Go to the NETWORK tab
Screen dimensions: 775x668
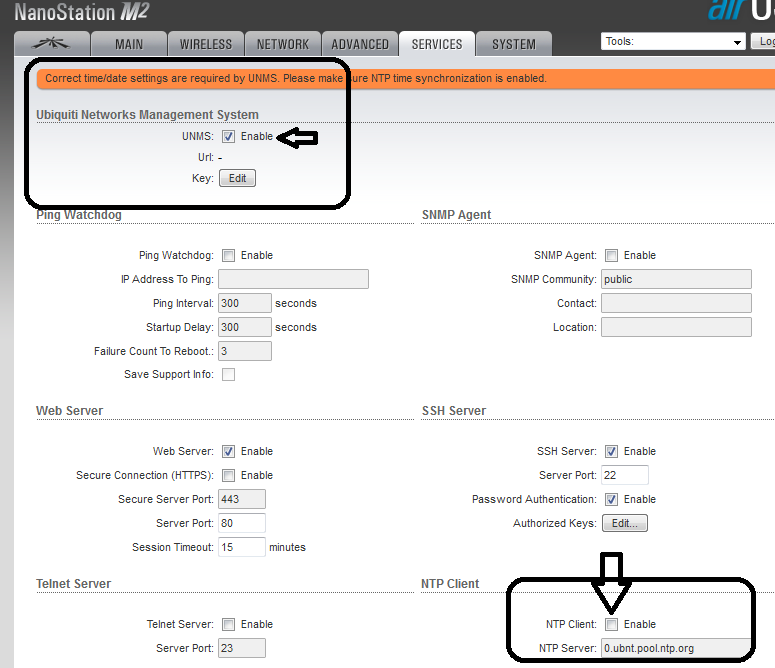(283, 44)
